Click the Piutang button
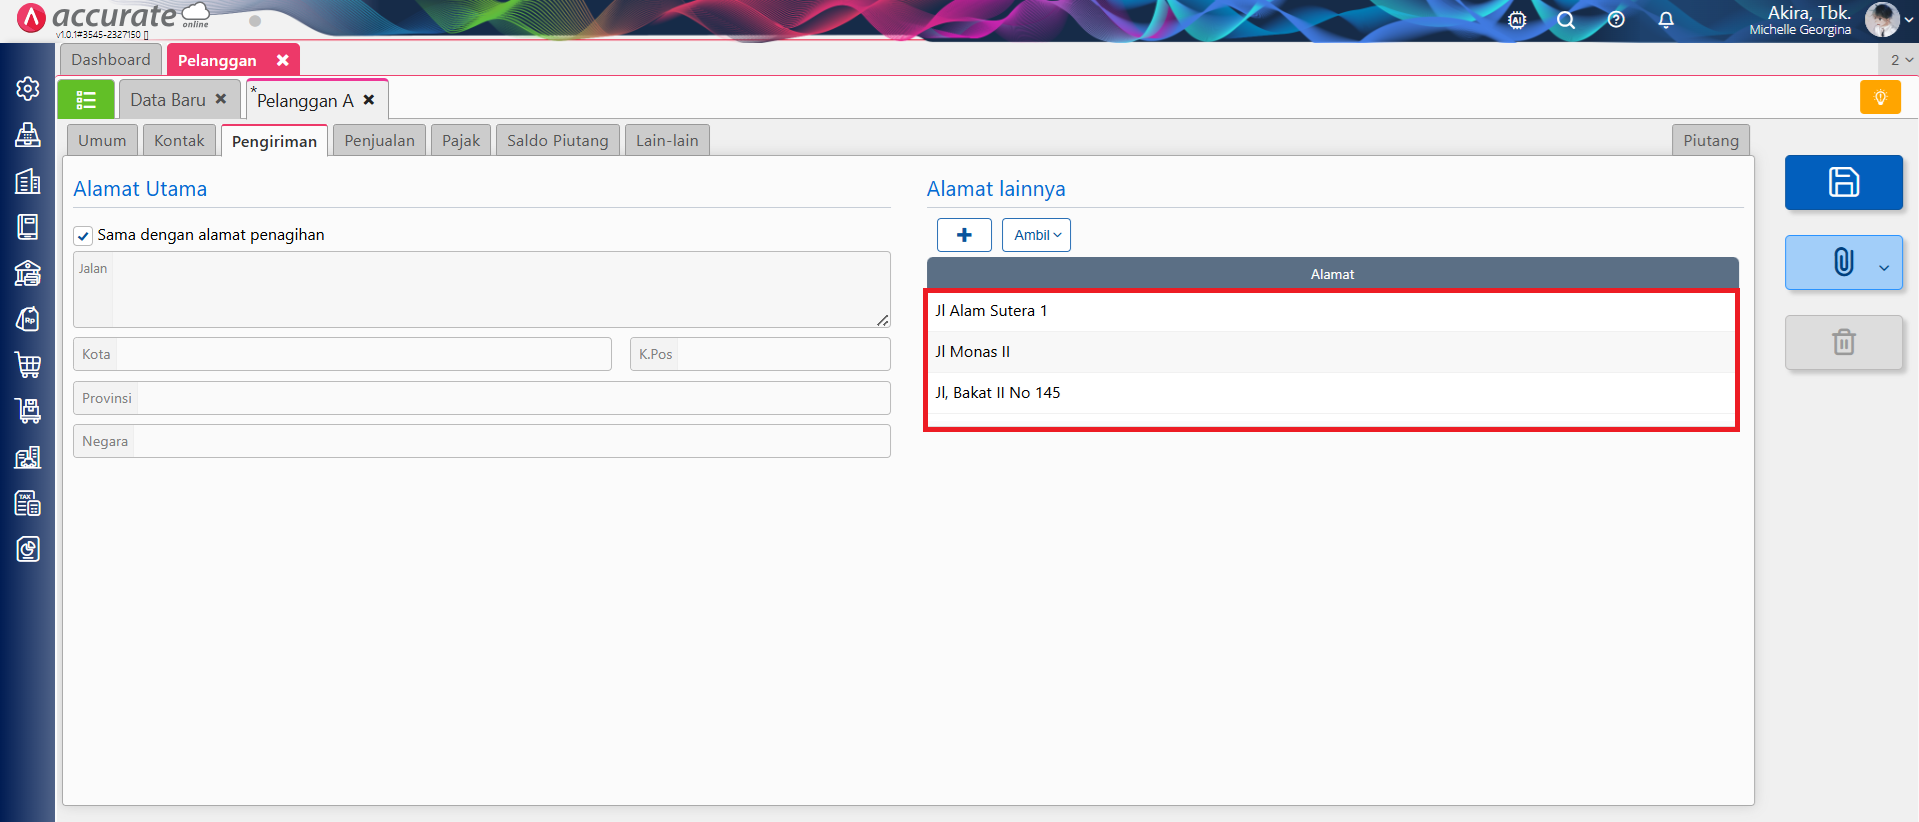1919x822 pixels. tap(1710, 141)
